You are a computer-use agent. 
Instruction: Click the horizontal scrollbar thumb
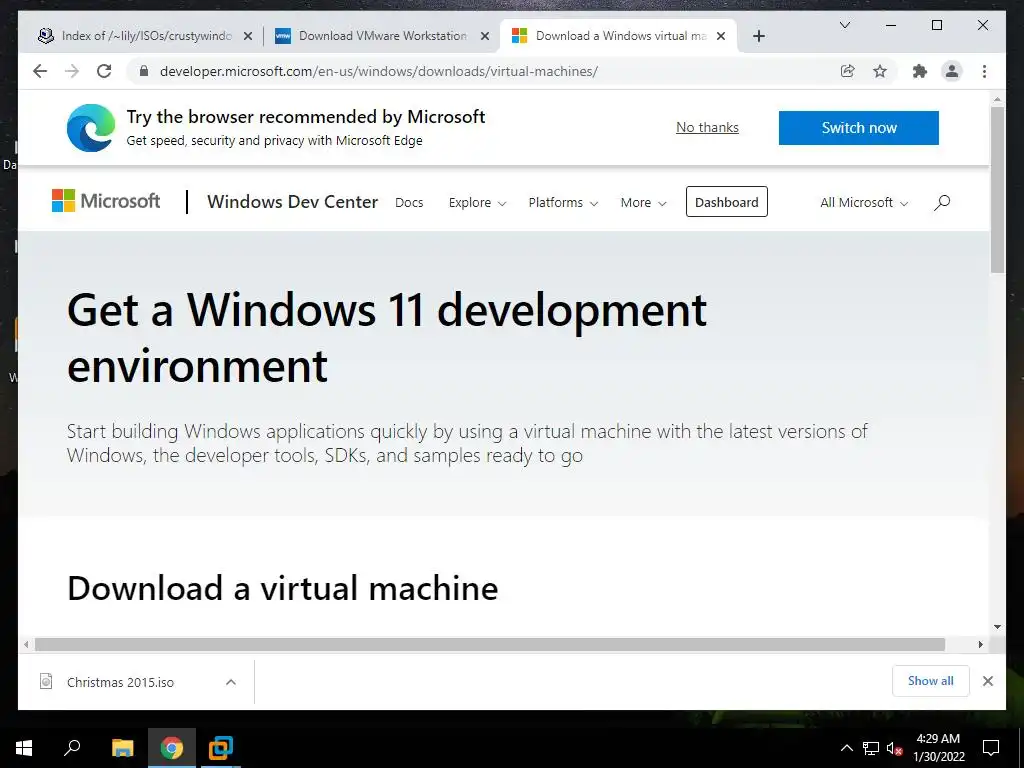coord(490,645)
